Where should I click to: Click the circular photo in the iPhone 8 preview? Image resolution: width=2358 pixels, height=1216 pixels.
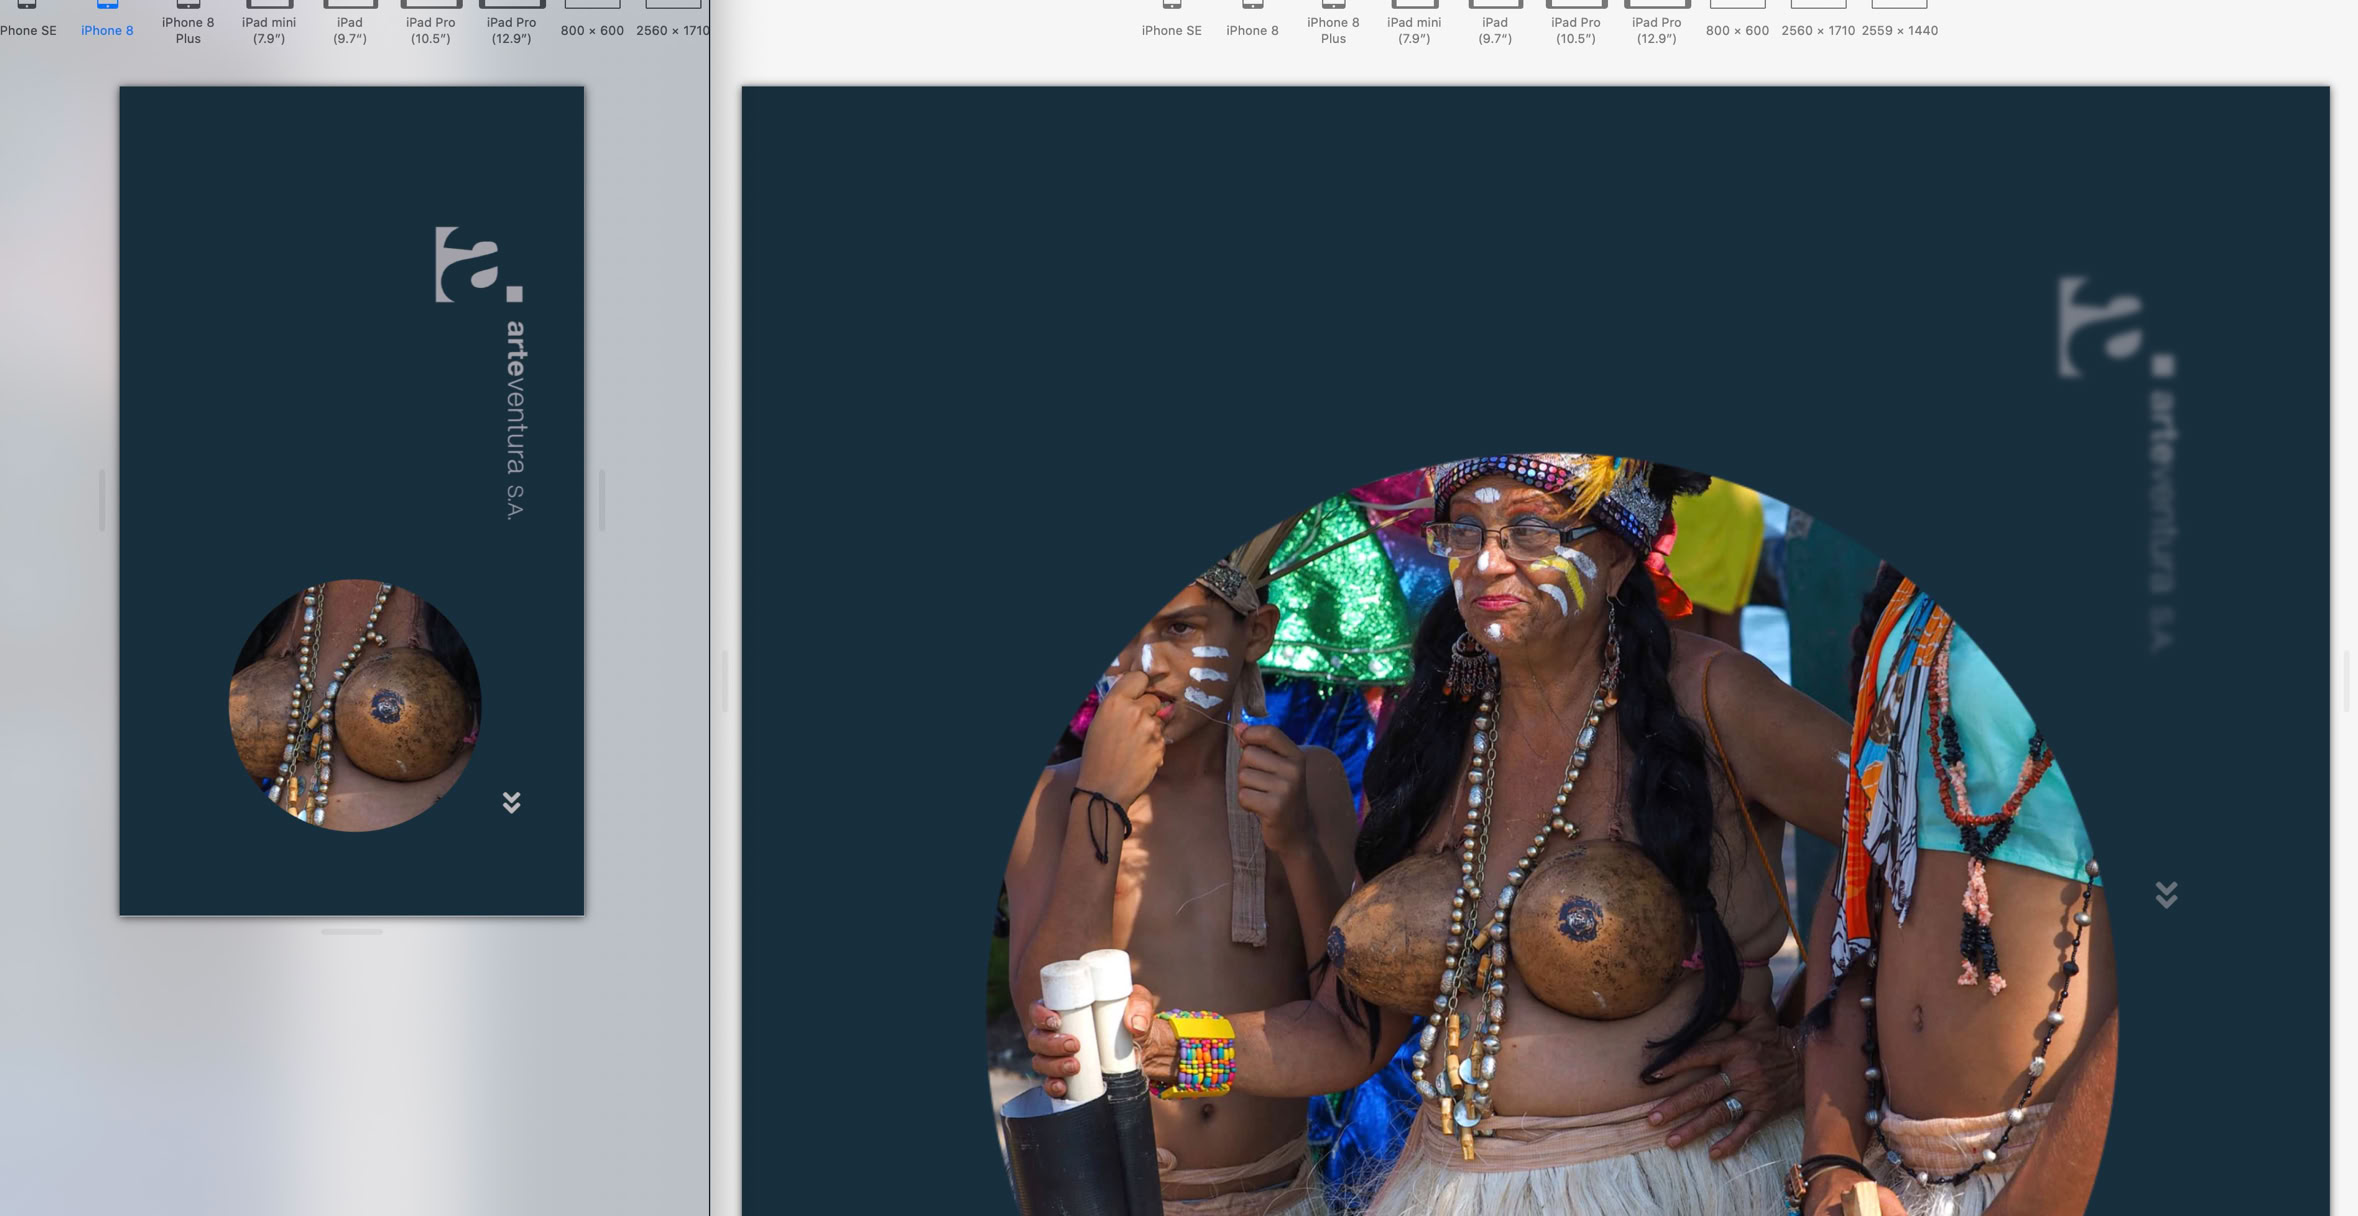[x=355, y=705]
